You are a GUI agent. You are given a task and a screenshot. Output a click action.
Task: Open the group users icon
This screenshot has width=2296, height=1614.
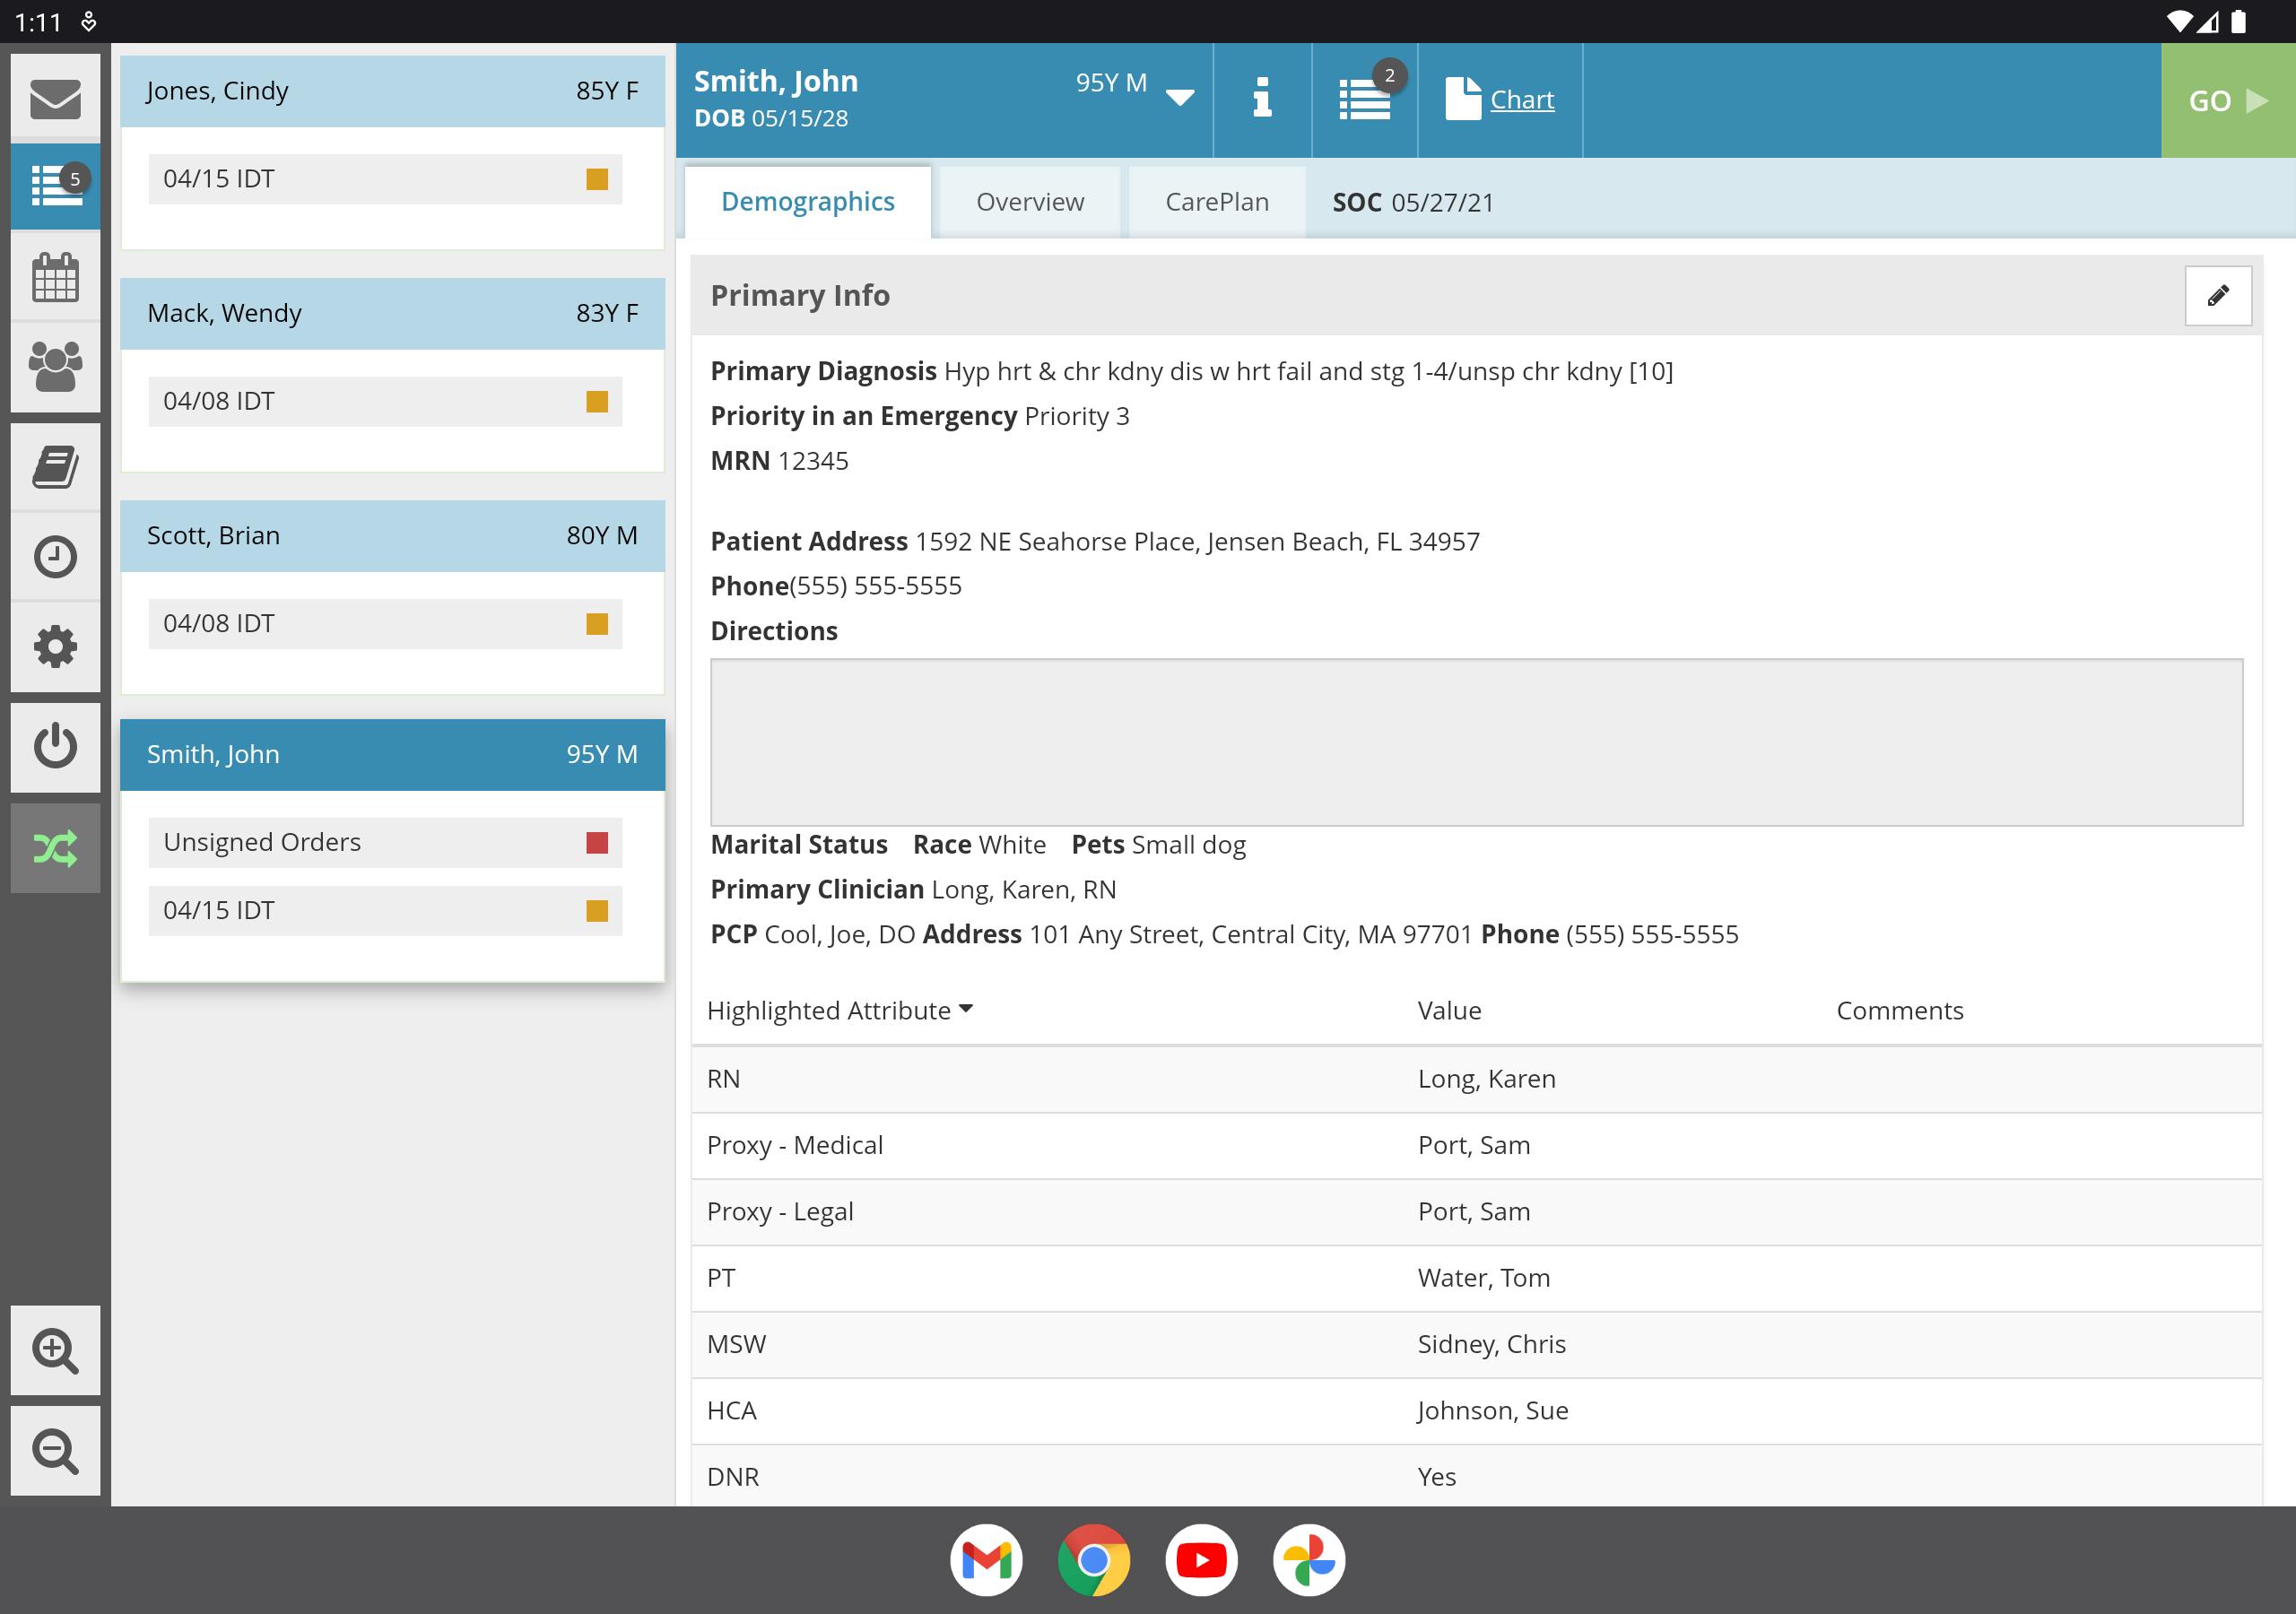click(55, 366)
